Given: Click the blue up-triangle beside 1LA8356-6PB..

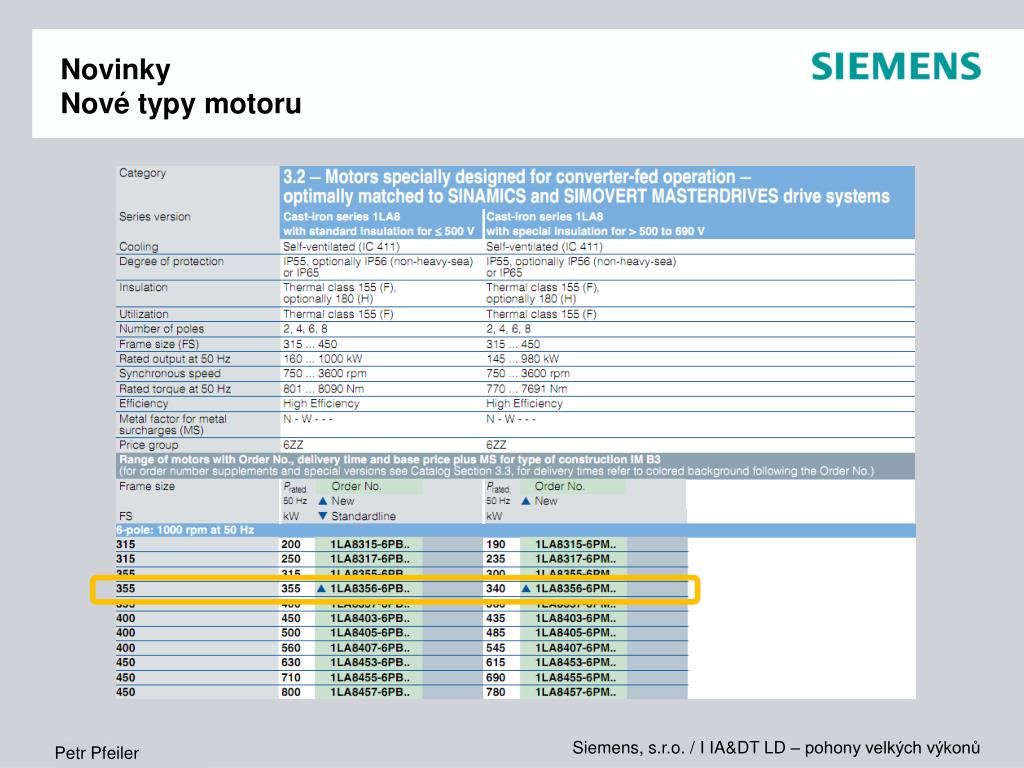Looking at the screenshot, I should click(321, 588).
